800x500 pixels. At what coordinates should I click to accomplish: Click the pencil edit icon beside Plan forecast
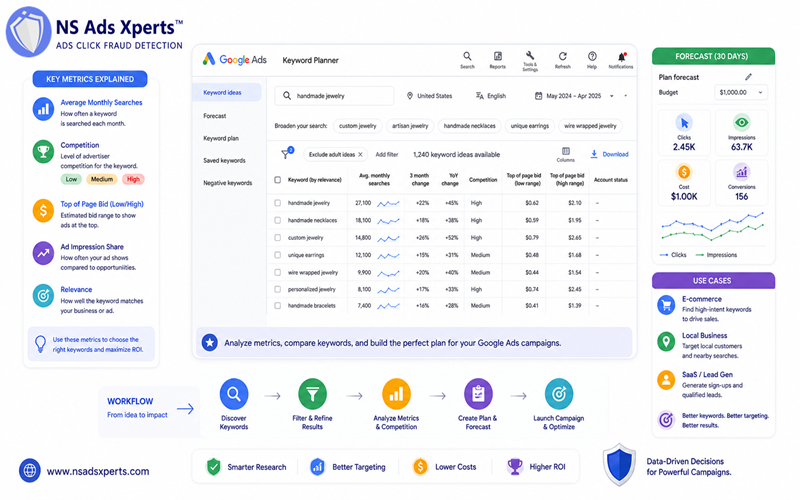click(748, 77)
